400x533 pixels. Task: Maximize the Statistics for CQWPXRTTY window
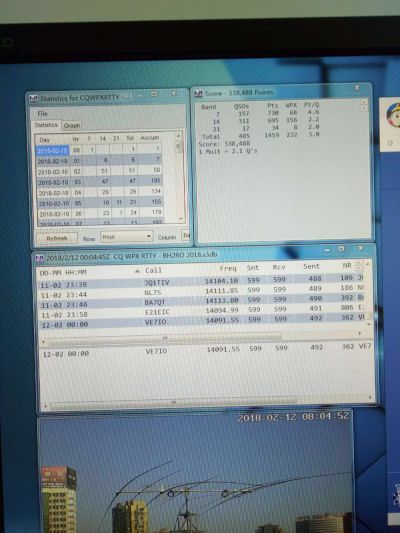(154, 94)
